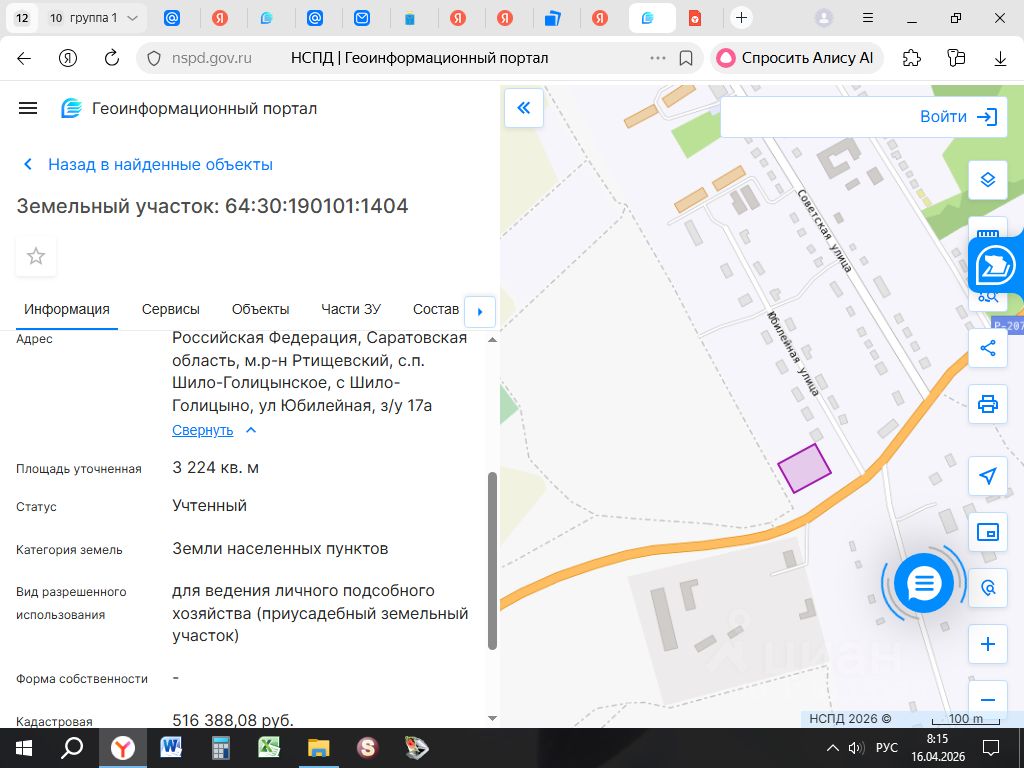Click the info panel scroll-up arrow
The image size is (1024, 768).
tap(492, 340)
